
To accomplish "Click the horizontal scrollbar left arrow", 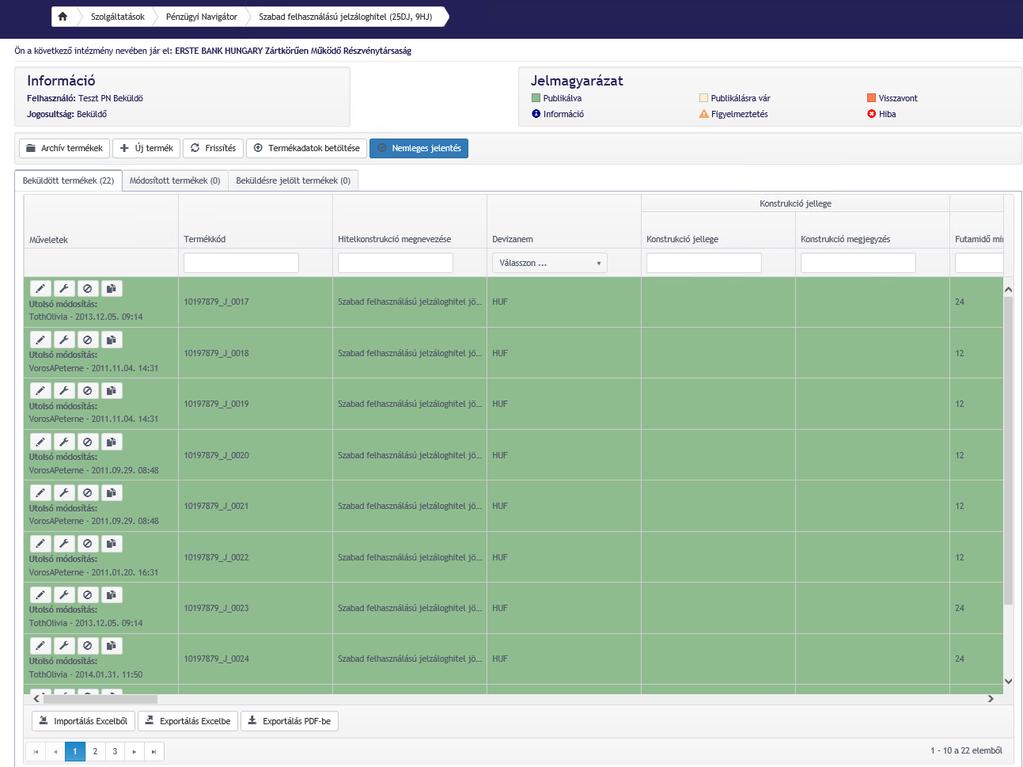I will point(37,699).
